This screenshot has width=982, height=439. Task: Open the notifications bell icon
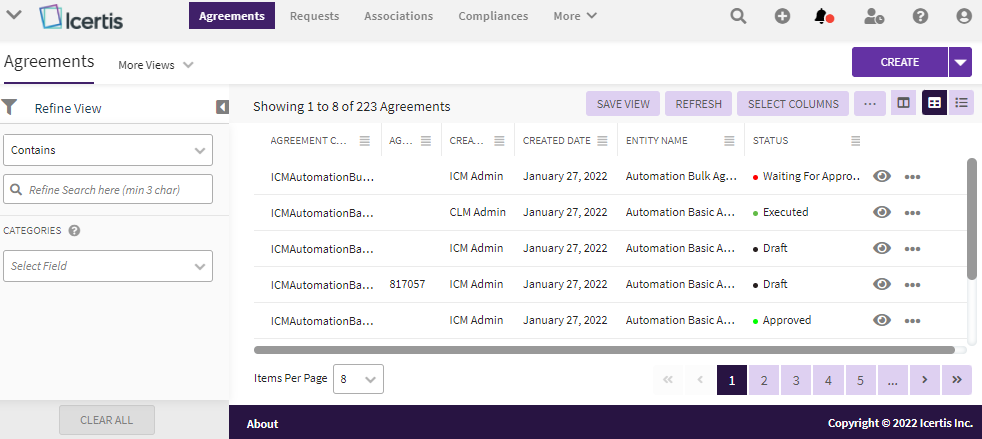(822, 16)
